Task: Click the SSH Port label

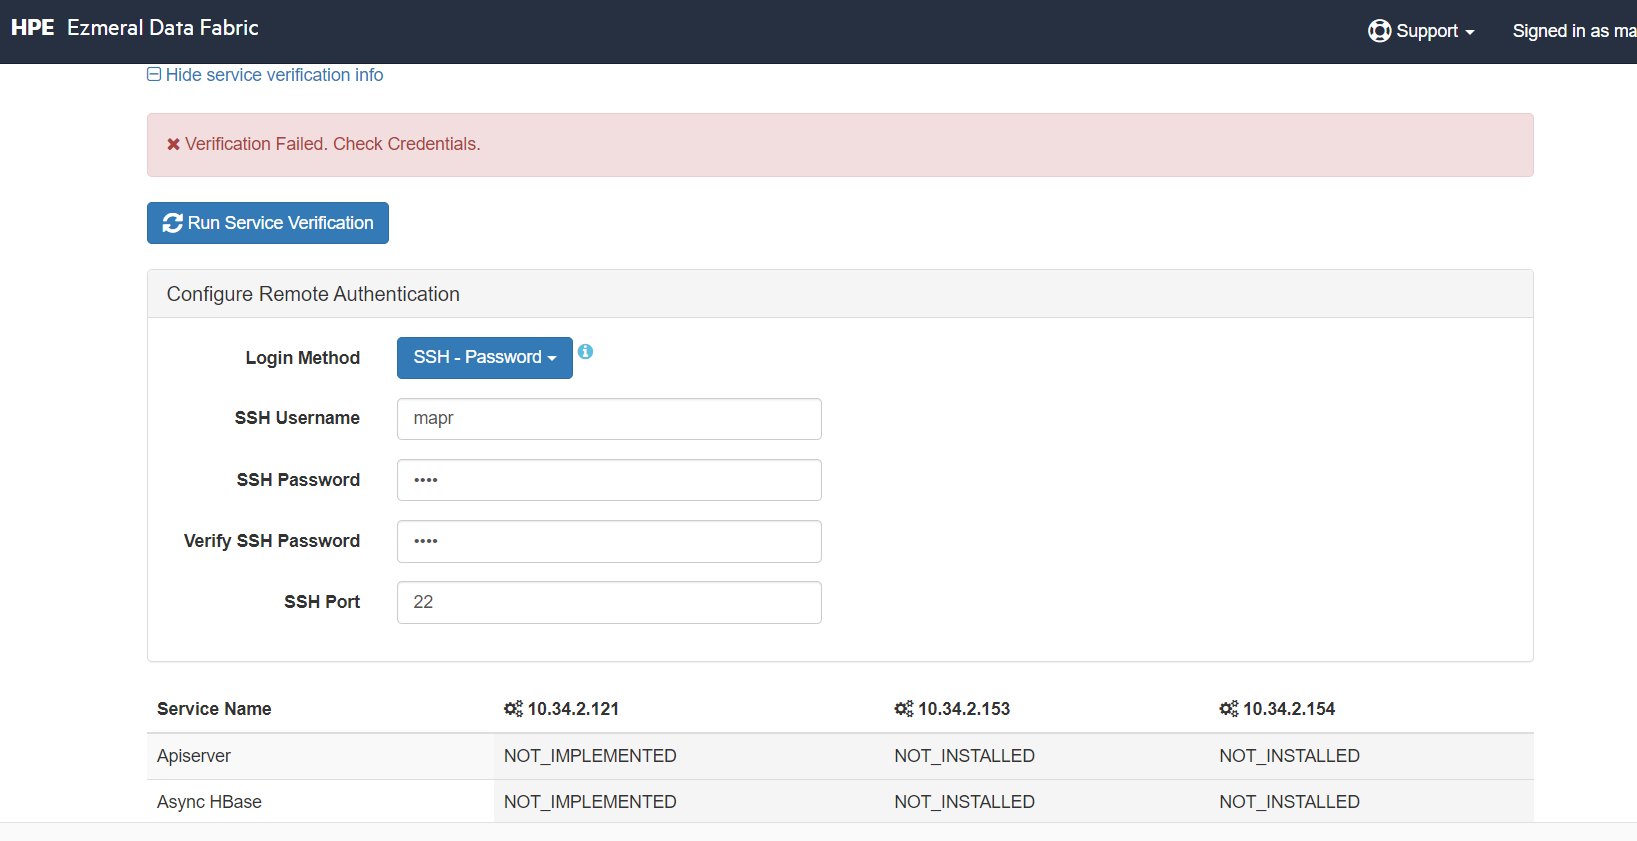Action: click(x=322, y=602)
